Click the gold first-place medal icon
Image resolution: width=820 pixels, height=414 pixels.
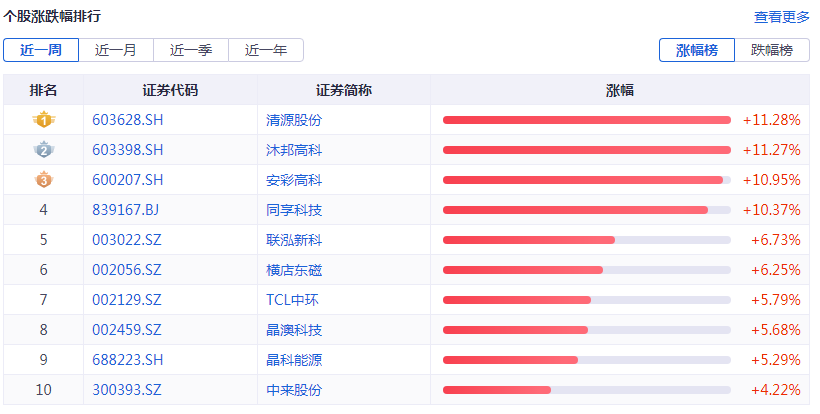(43, 120)
